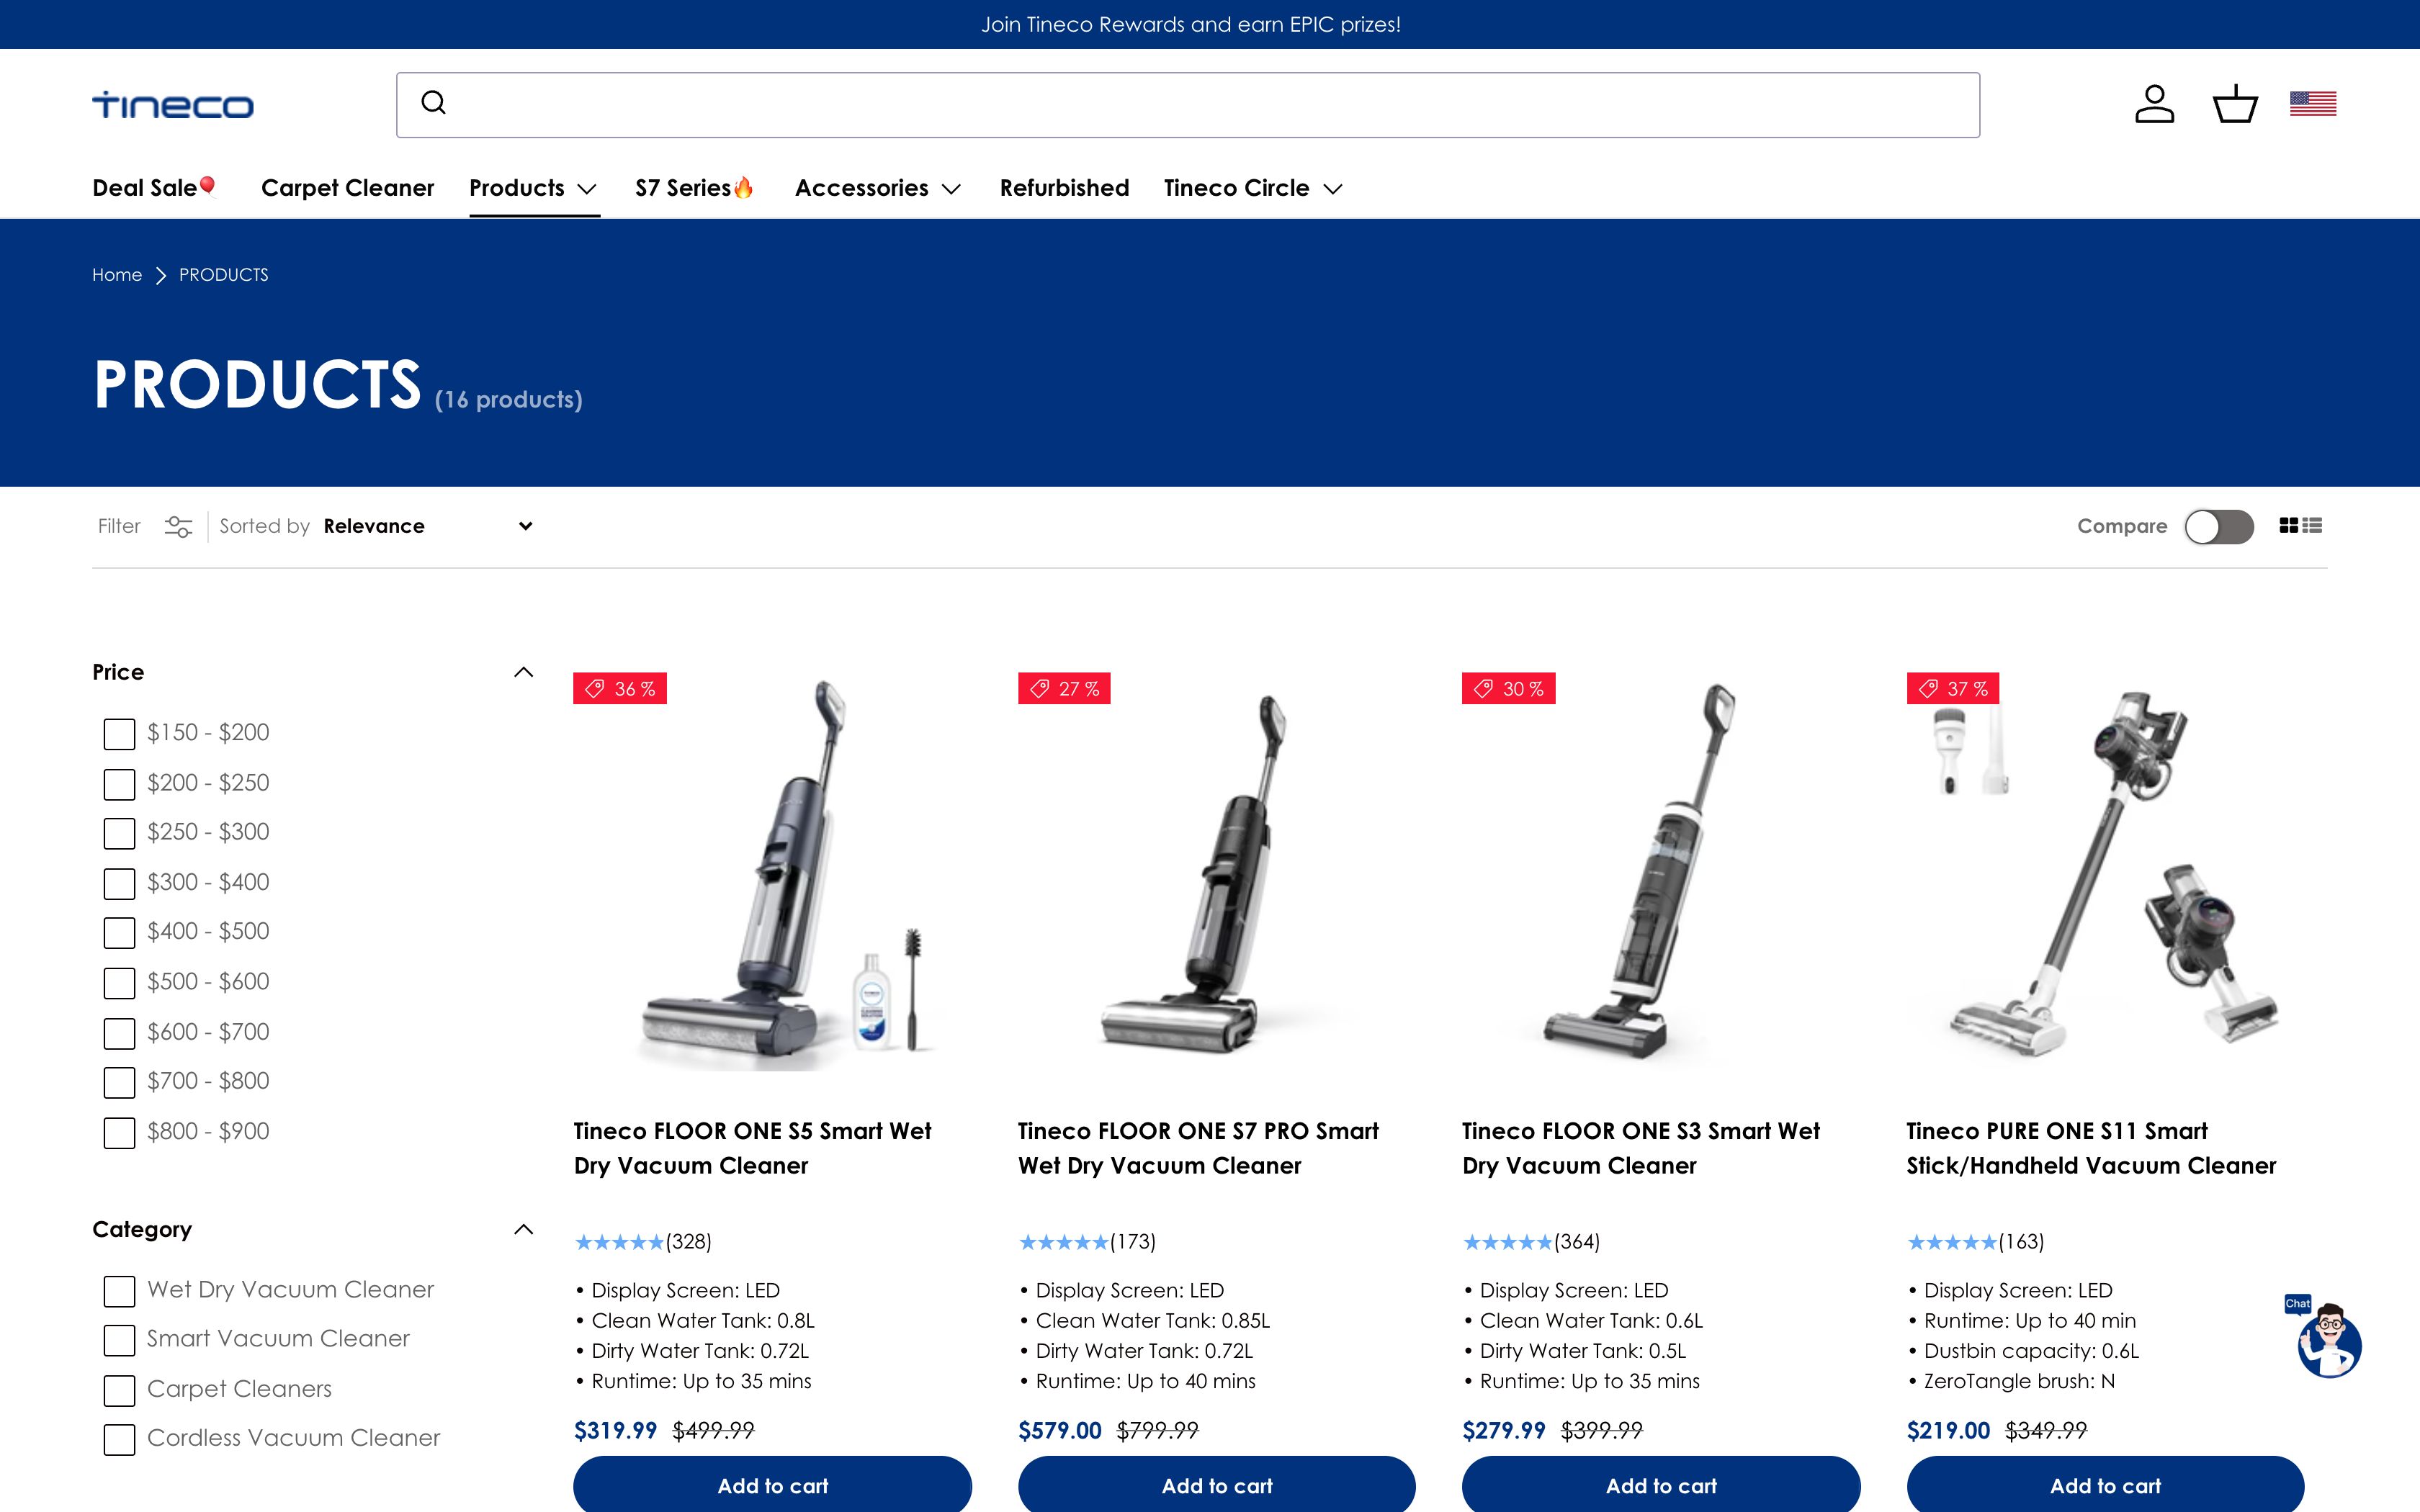Check the $150 - $200 price filter

(119, 734)
